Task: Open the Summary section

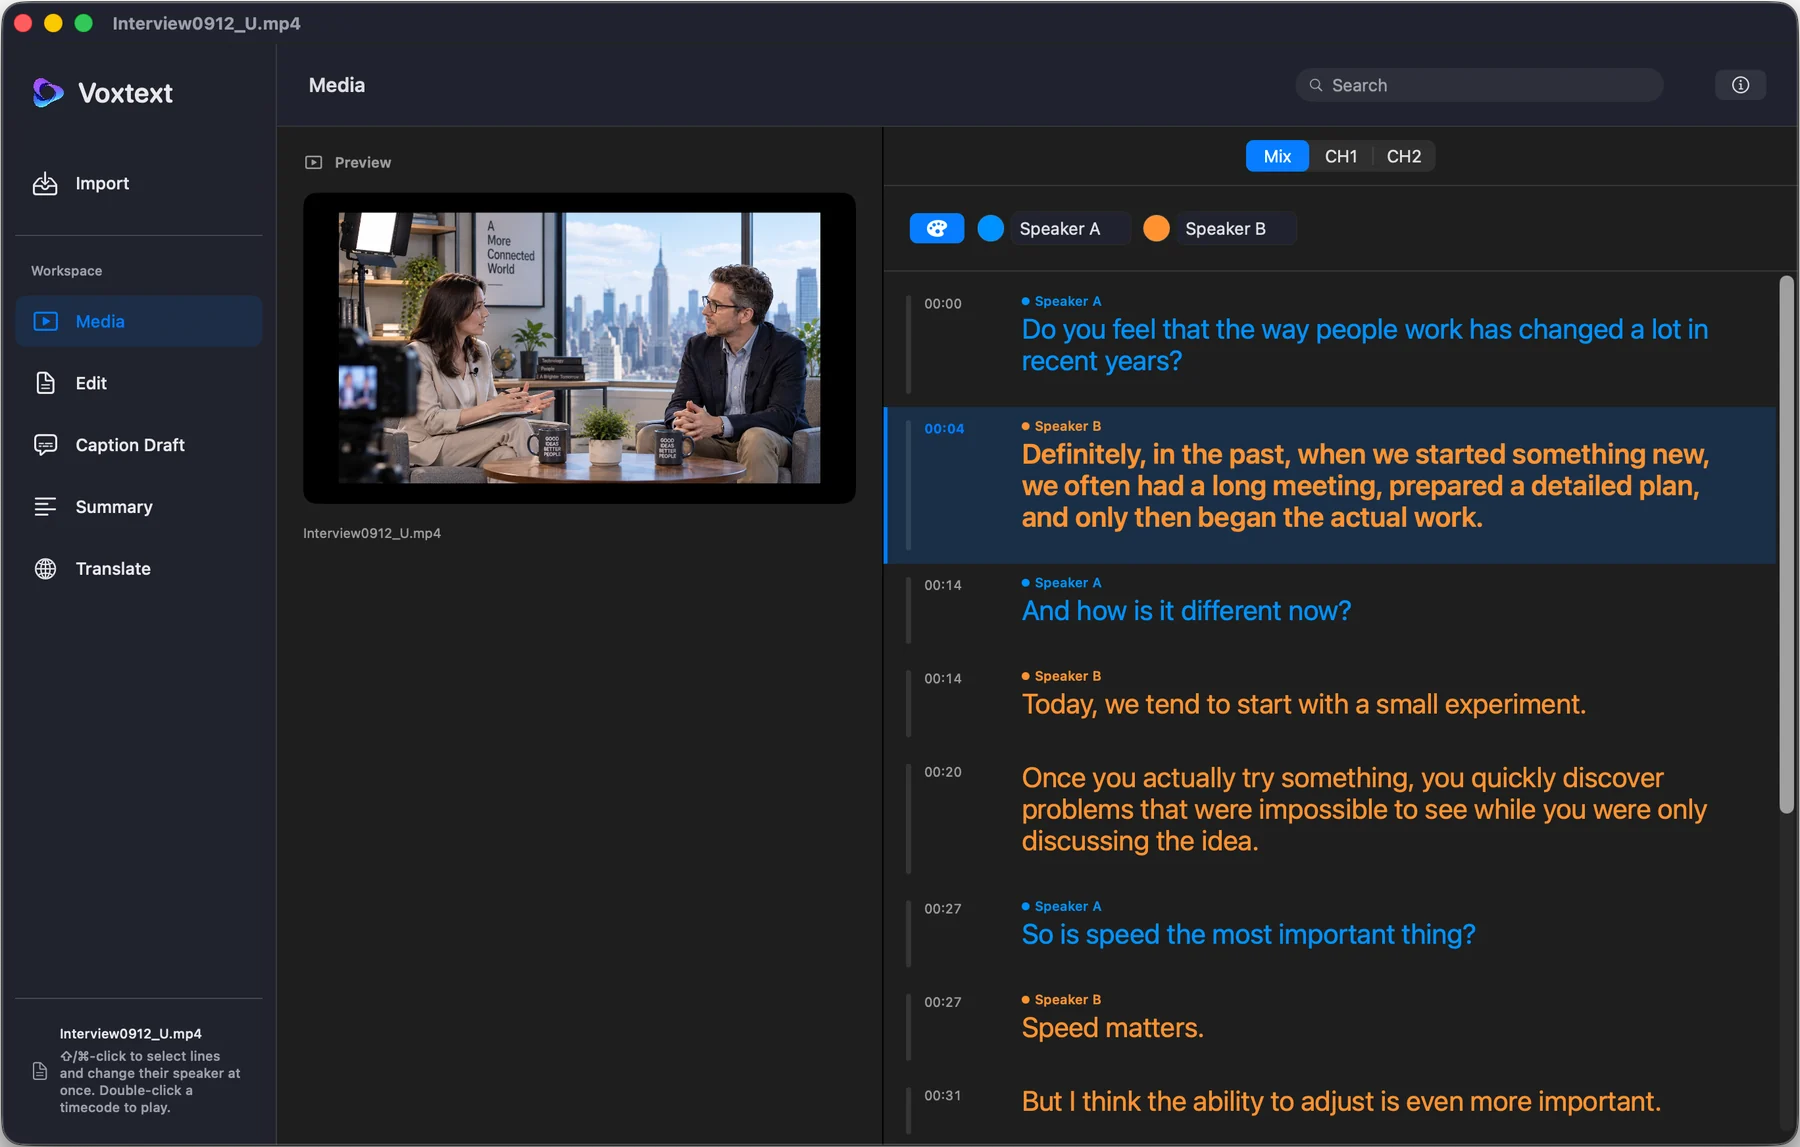Action: [139, 507]
